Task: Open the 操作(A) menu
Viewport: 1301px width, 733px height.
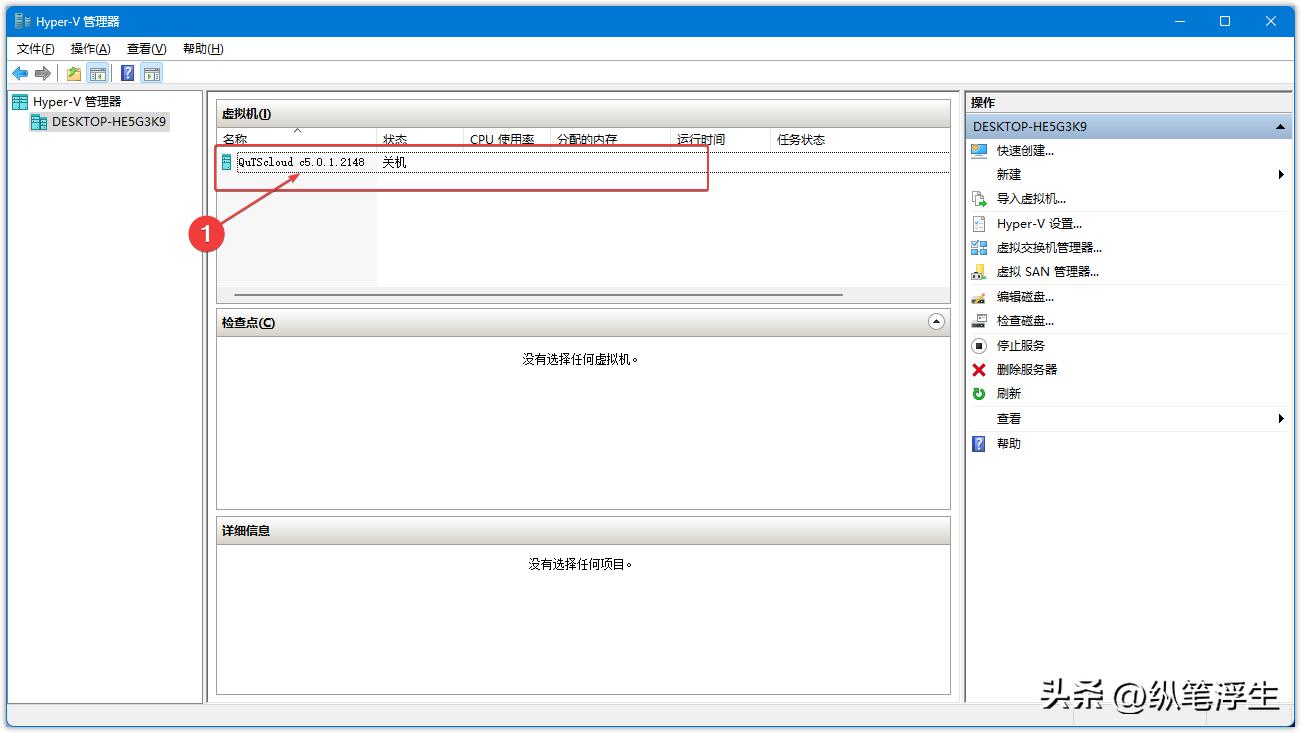Action: [91, 49]
